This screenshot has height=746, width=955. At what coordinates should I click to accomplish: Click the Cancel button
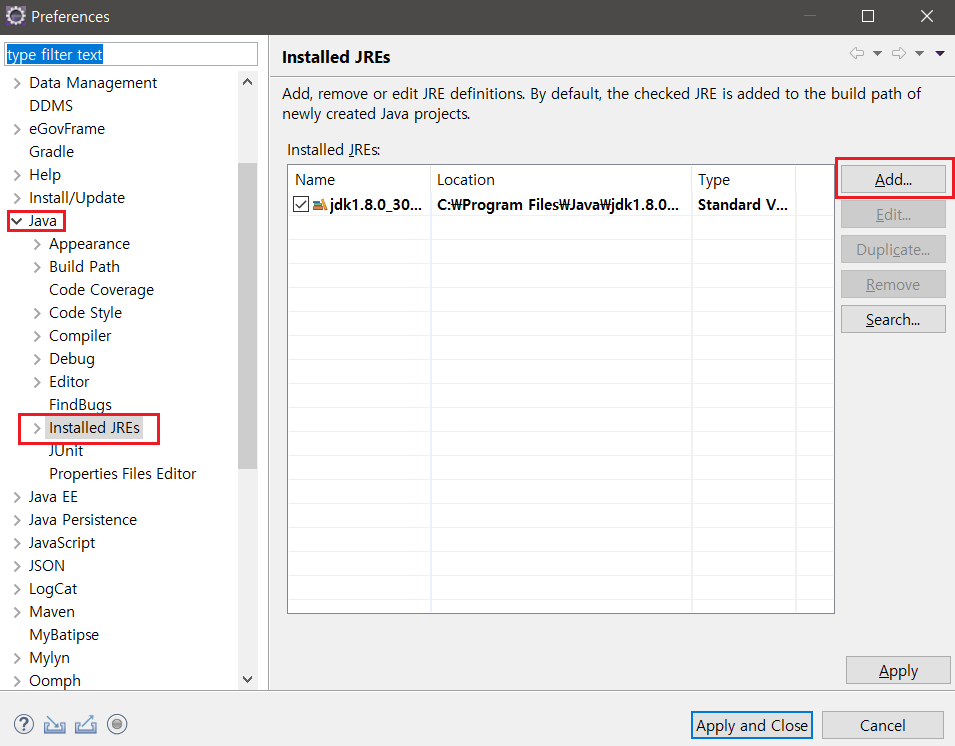[883, 725]
